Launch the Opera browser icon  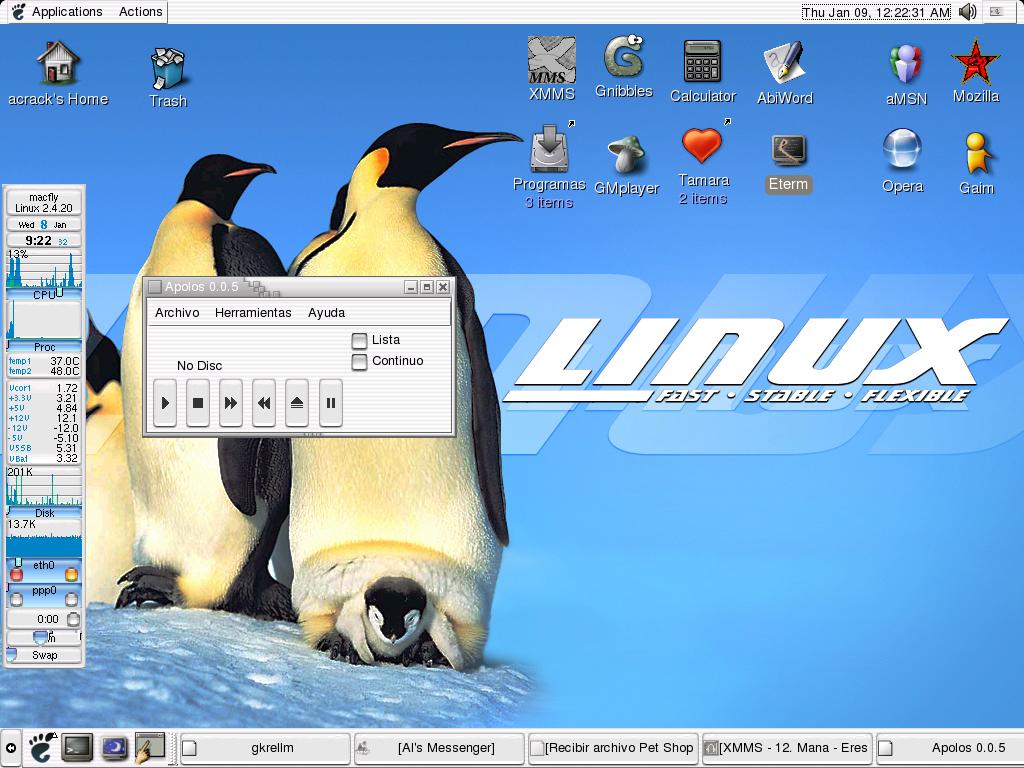click(x=902, y=150)
